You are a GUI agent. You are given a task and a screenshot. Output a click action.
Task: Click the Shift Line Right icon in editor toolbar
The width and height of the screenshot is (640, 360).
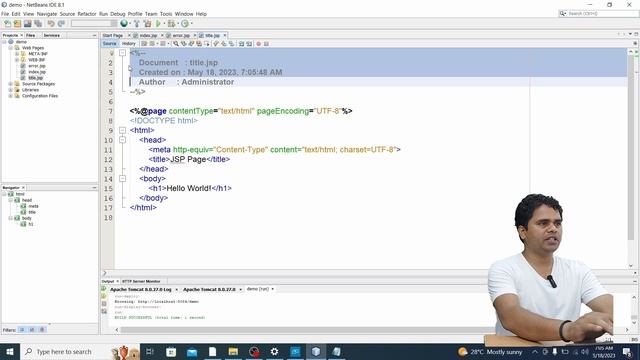(249, 44)
